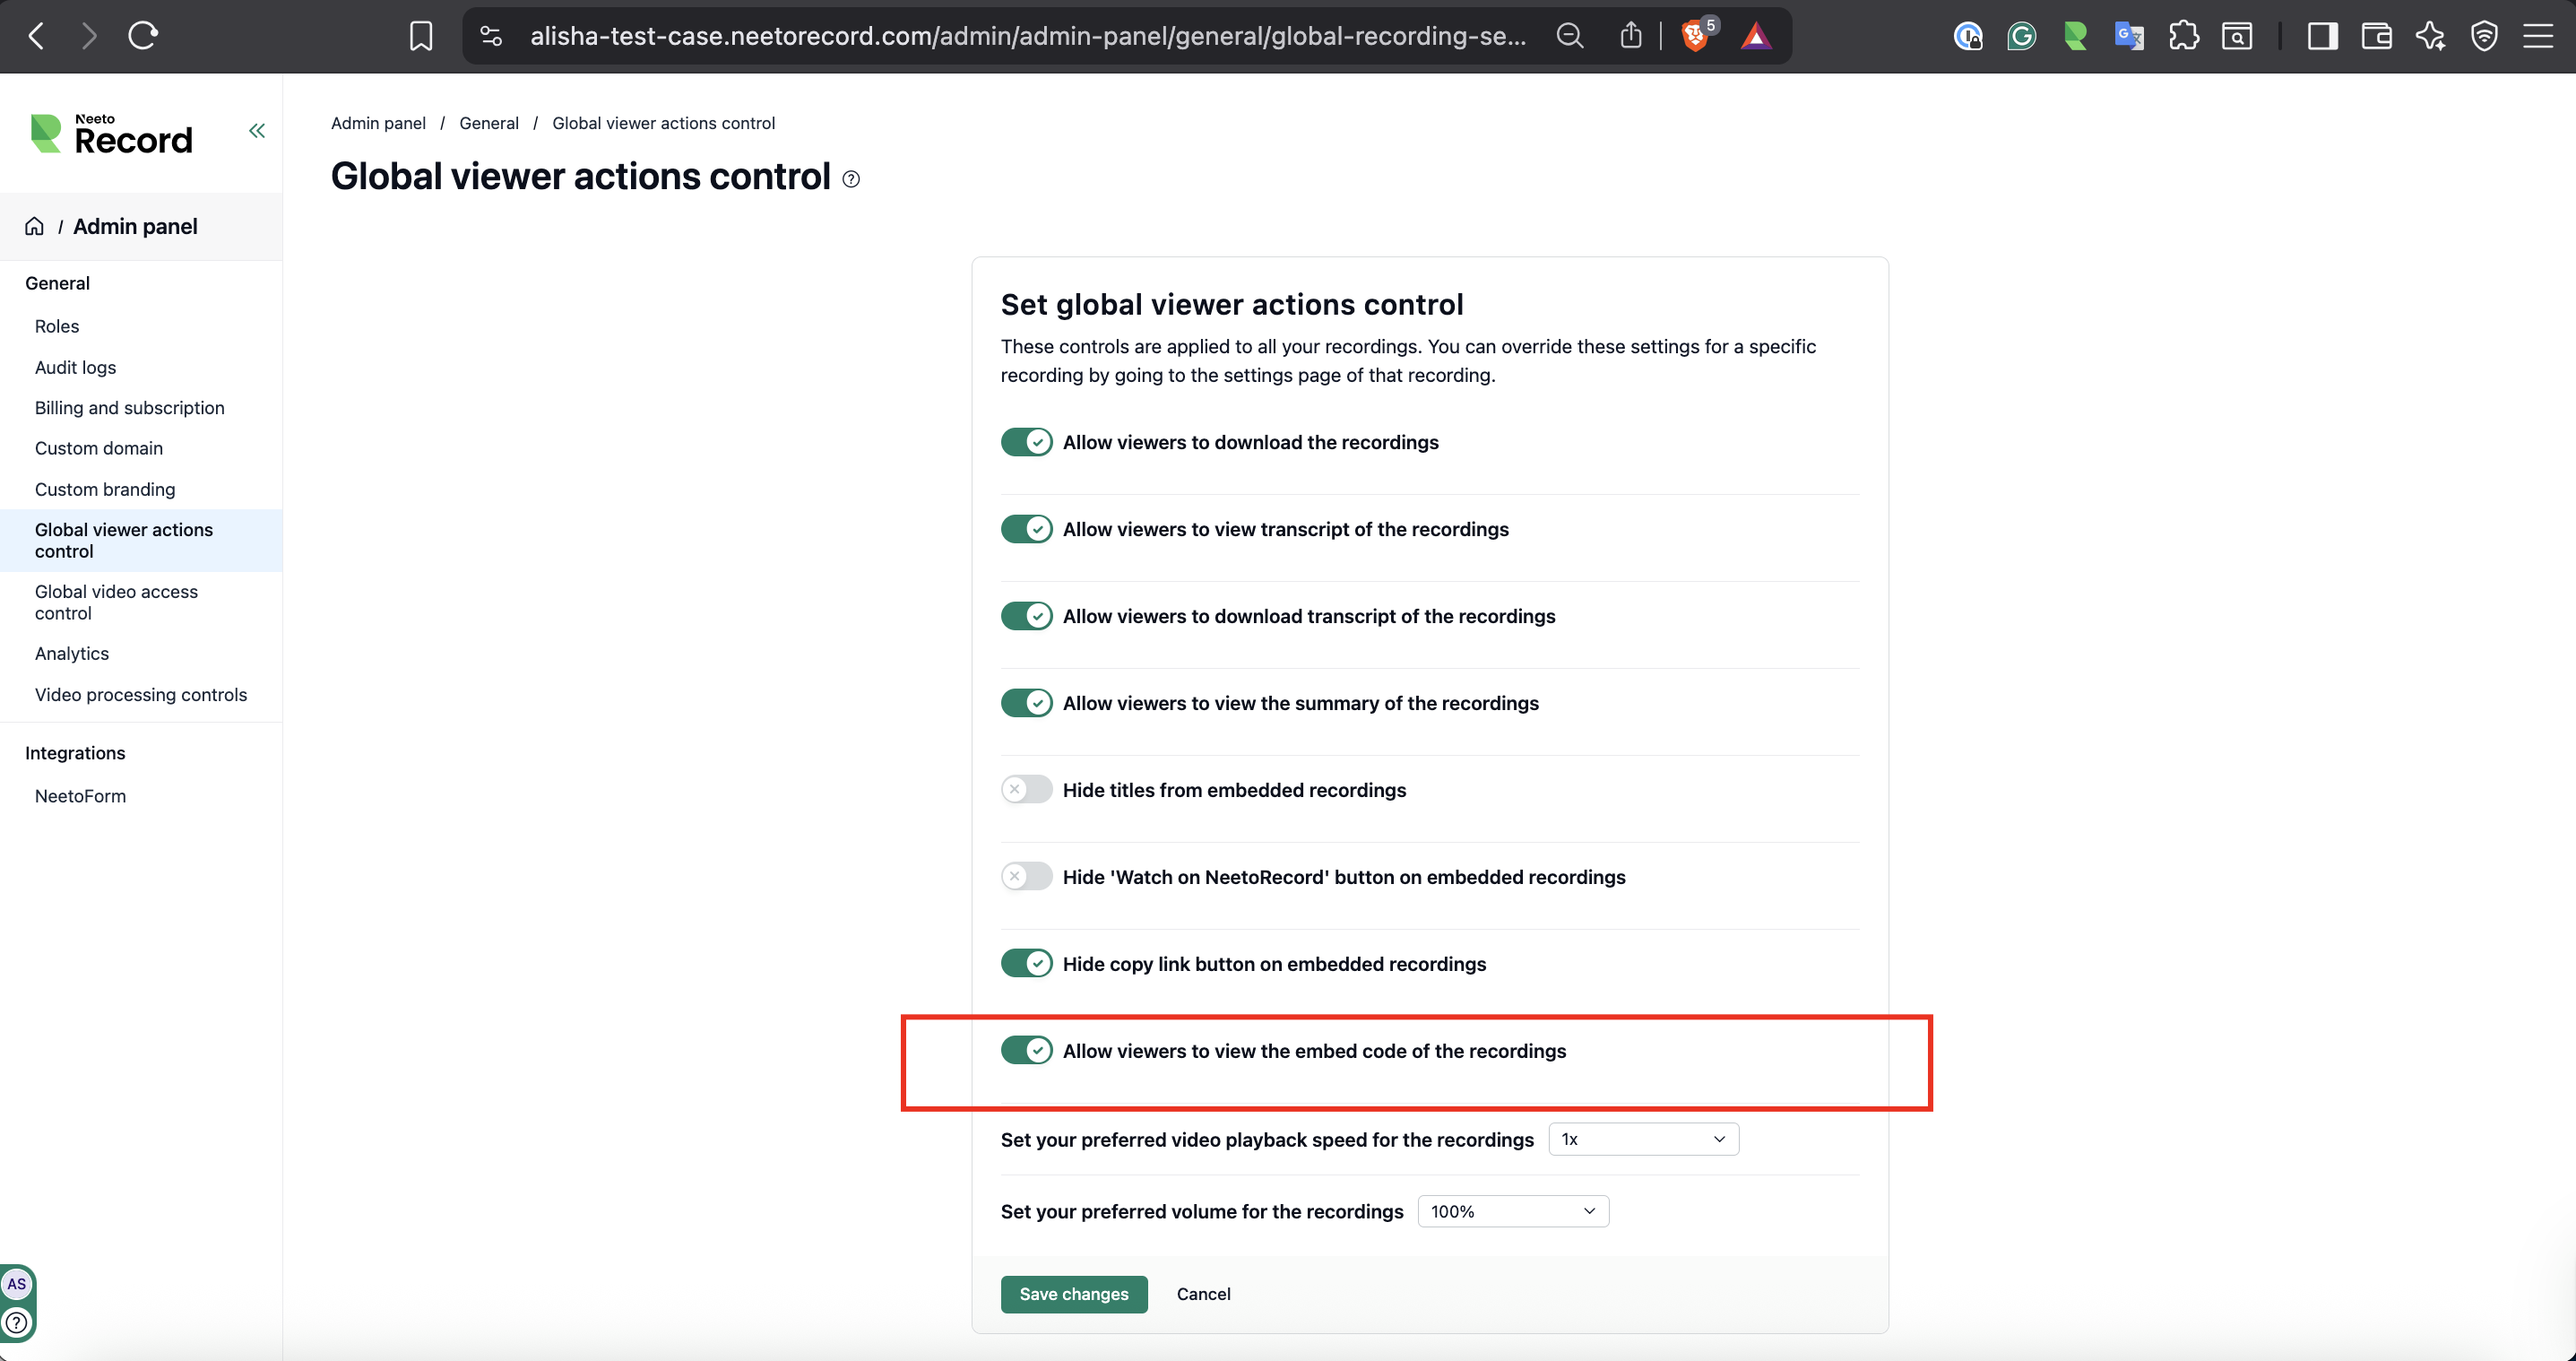Open Audit logs in sidebar

point(75,367)
